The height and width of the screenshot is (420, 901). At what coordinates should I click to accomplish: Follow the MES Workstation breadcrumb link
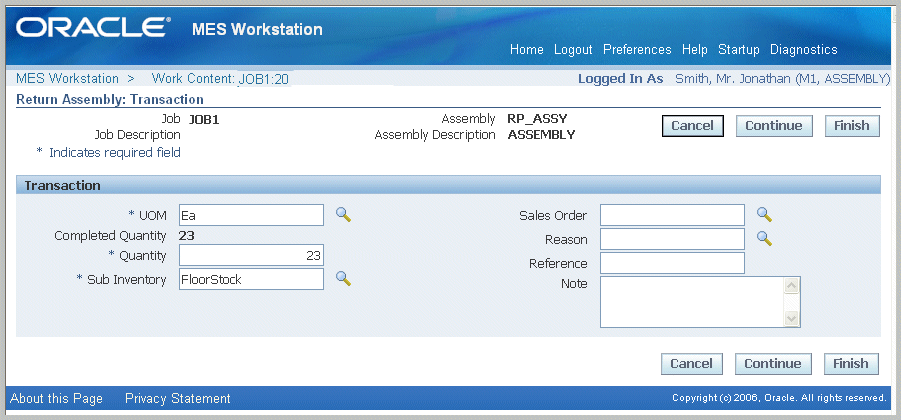67,79
